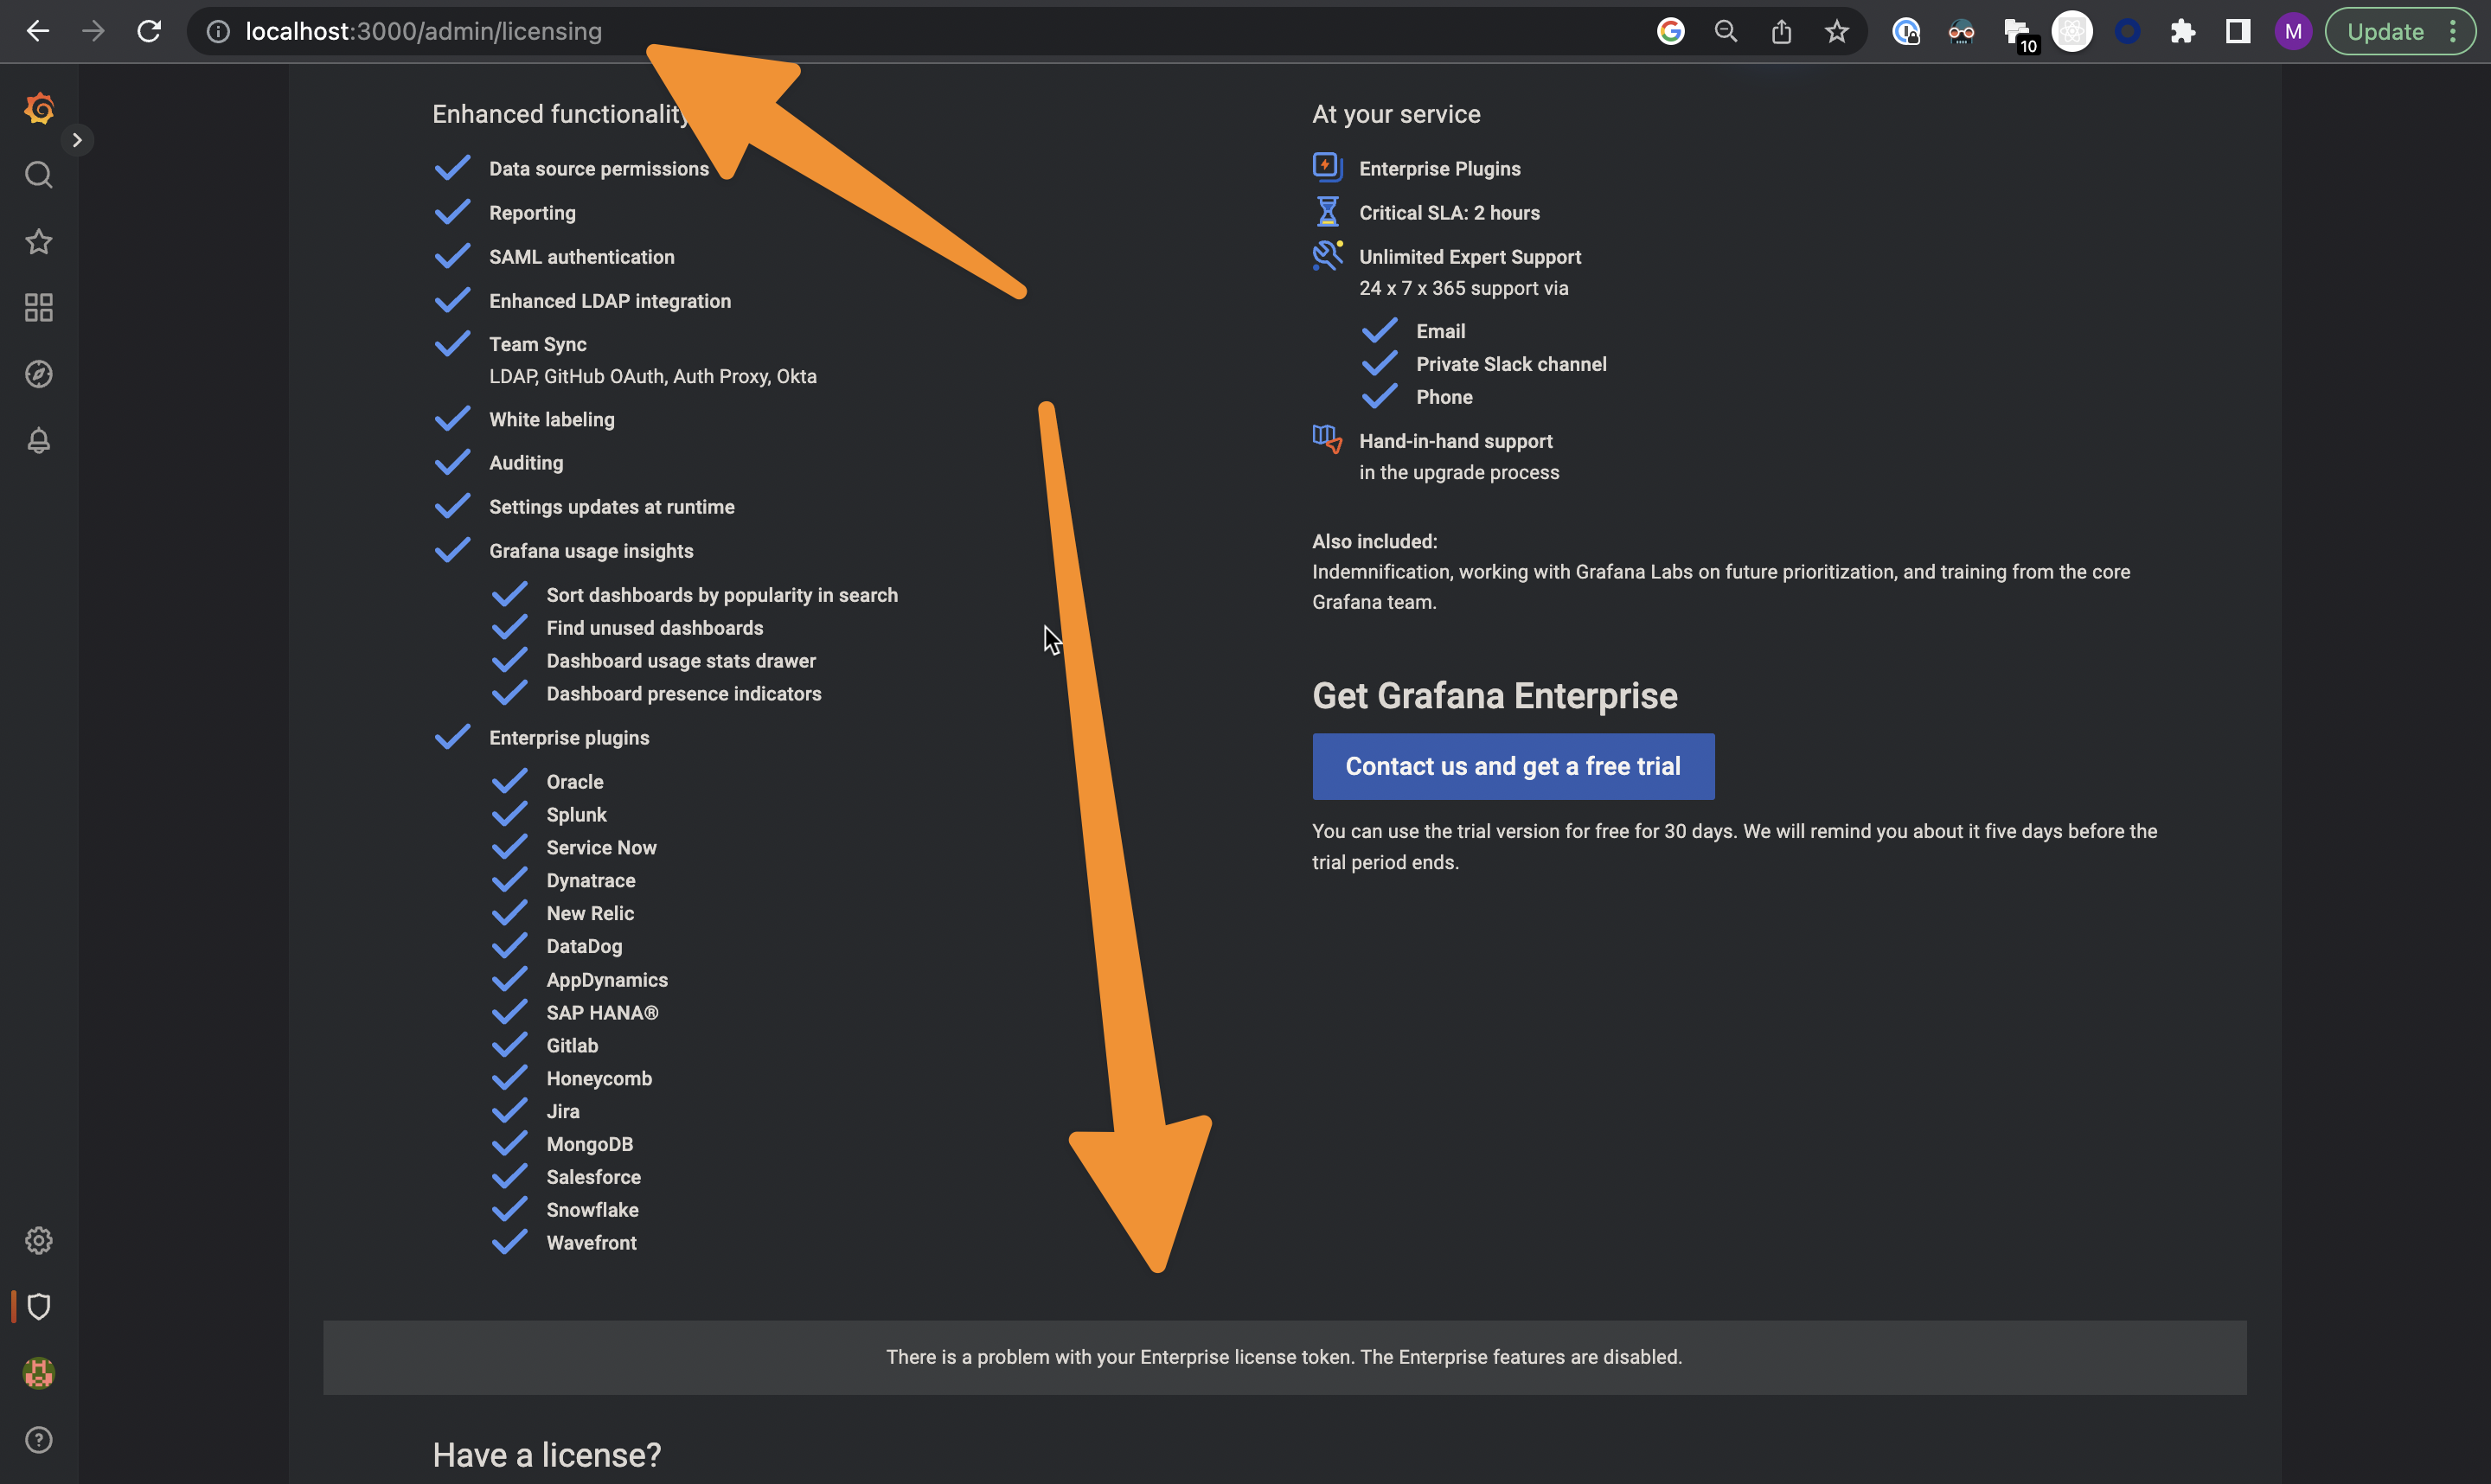Open dashboard search with the magnifier icon

[39, 174]
